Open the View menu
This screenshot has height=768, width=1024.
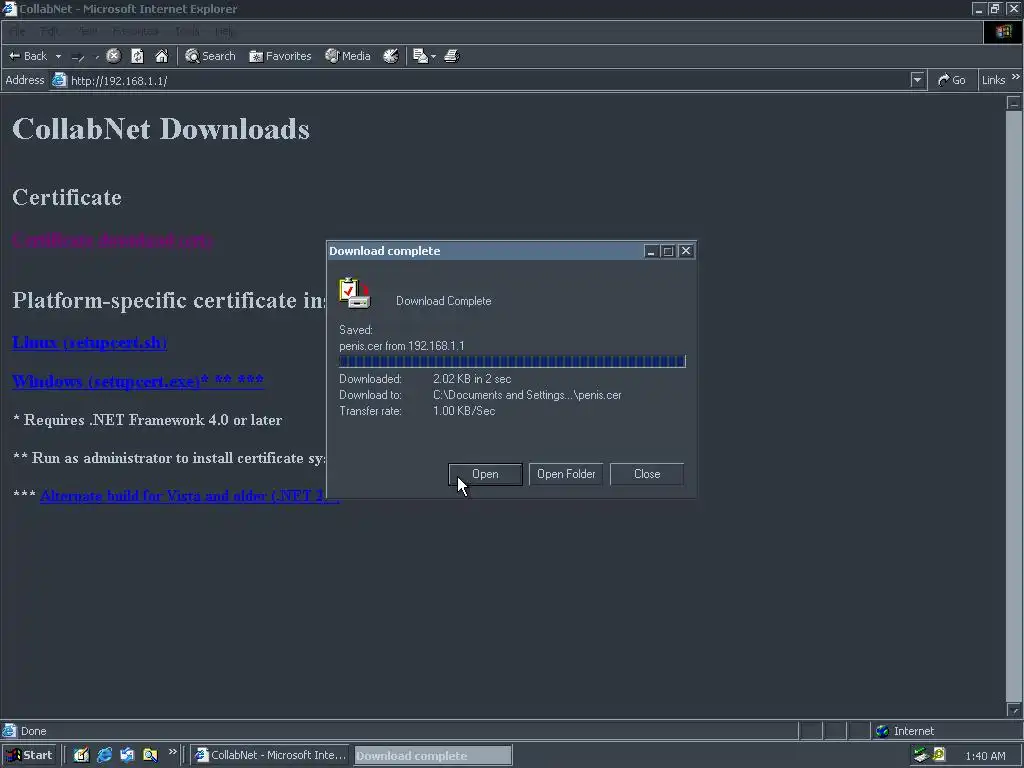tap(87, 31)
